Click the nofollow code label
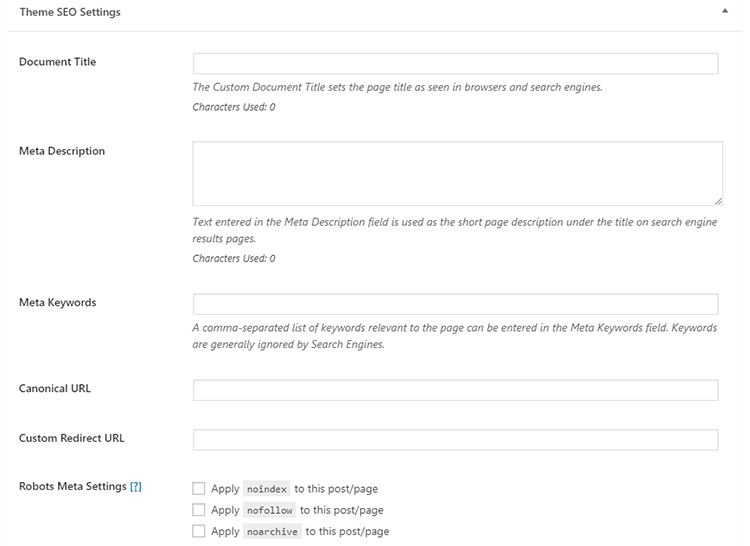The image size is (750, 546). [269, 511]
